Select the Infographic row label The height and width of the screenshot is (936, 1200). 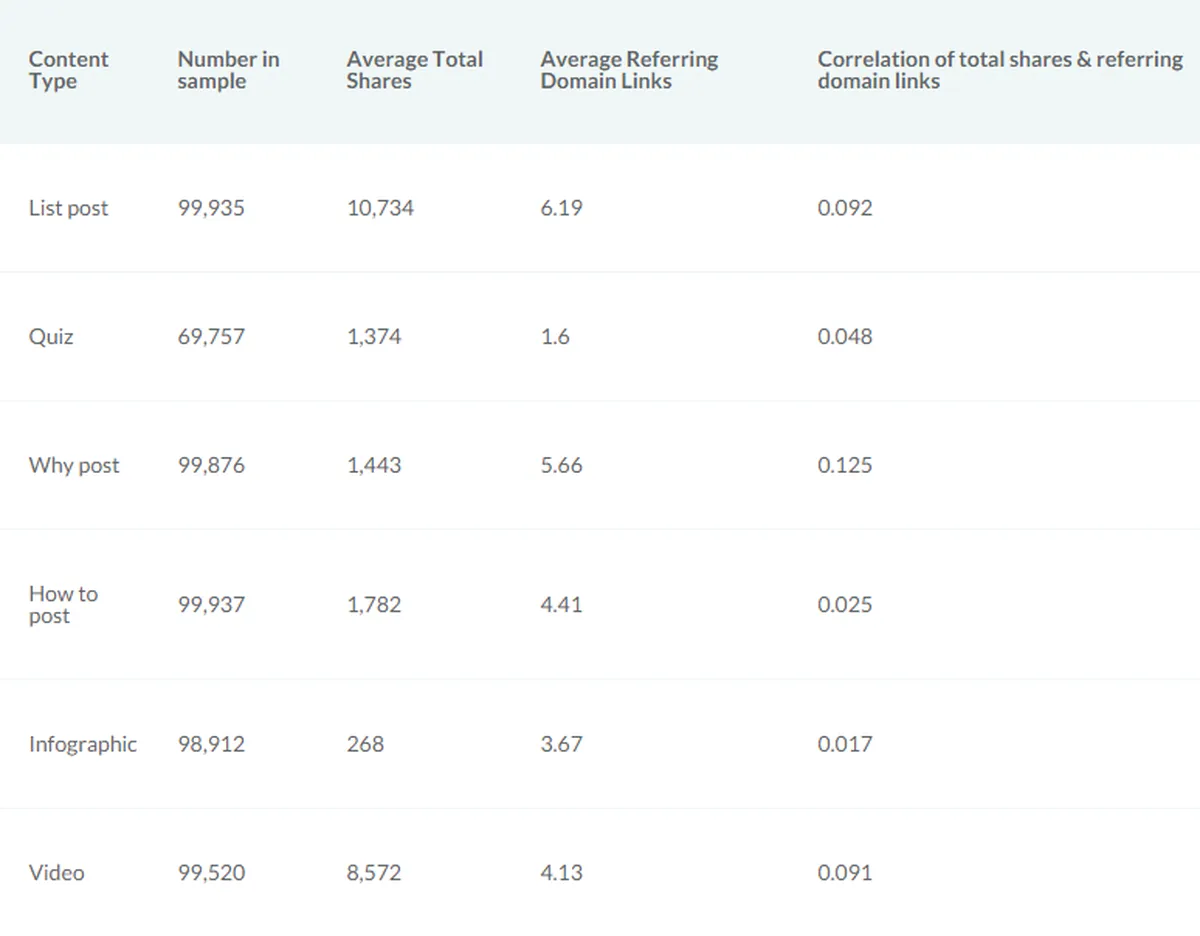[83, 744]
